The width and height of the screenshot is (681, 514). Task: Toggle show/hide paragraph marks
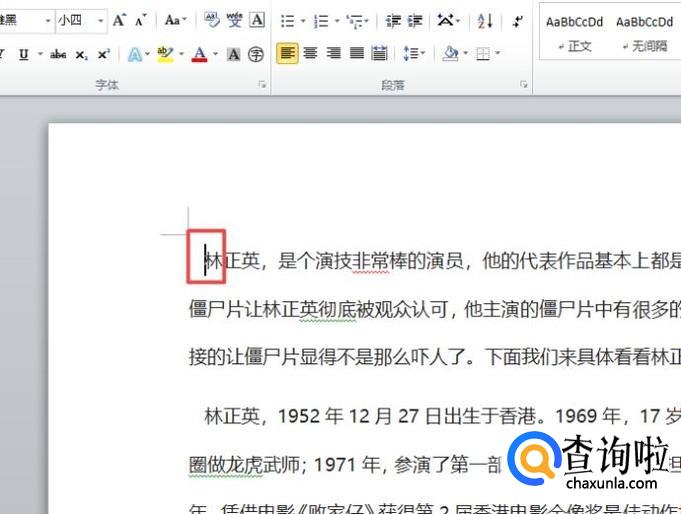pos(517,21)
